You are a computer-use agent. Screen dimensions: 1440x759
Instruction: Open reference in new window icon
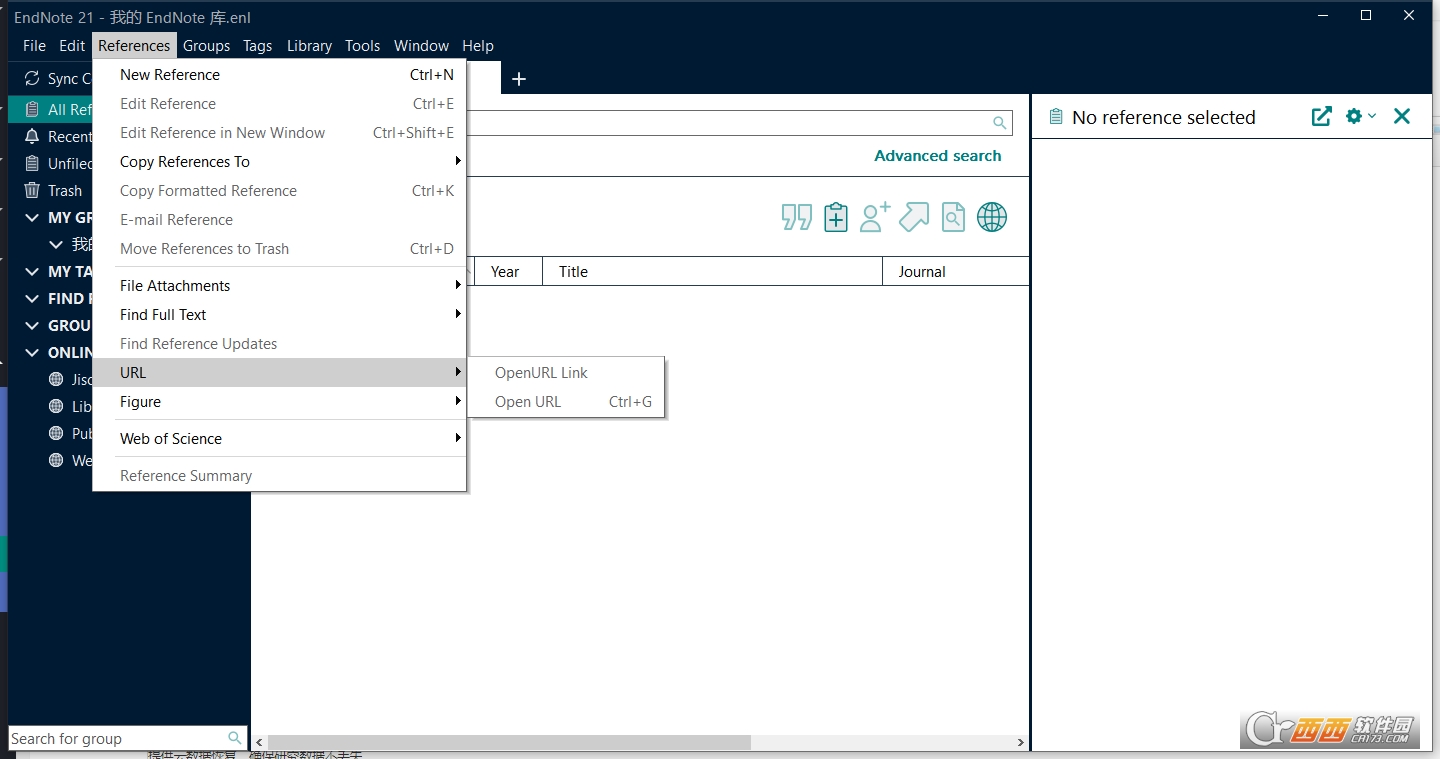point(1322,116)
